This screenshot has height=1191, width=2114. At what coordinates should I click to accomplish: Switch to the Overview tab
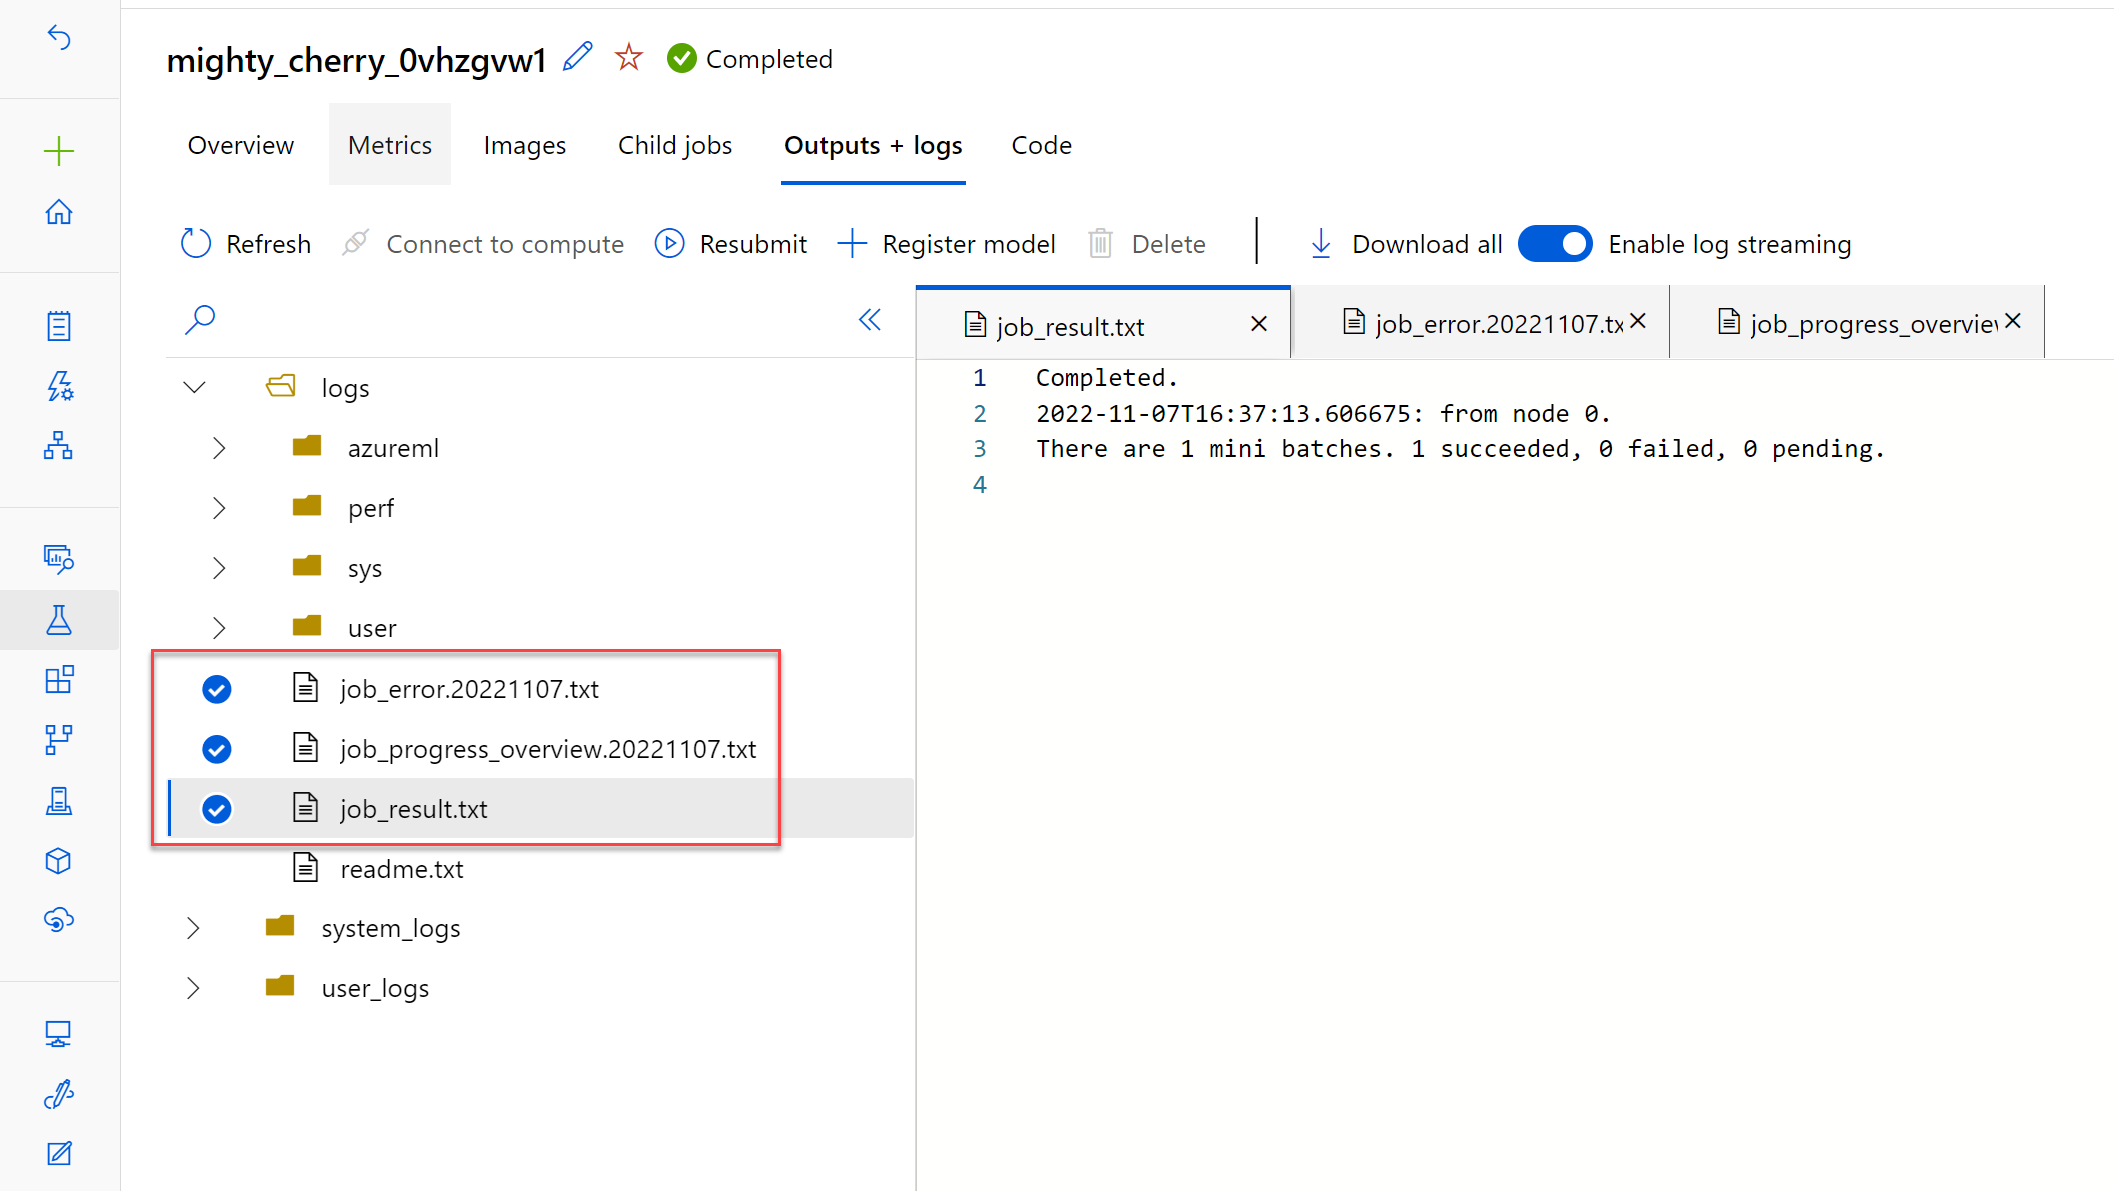(x=240, y=144)
